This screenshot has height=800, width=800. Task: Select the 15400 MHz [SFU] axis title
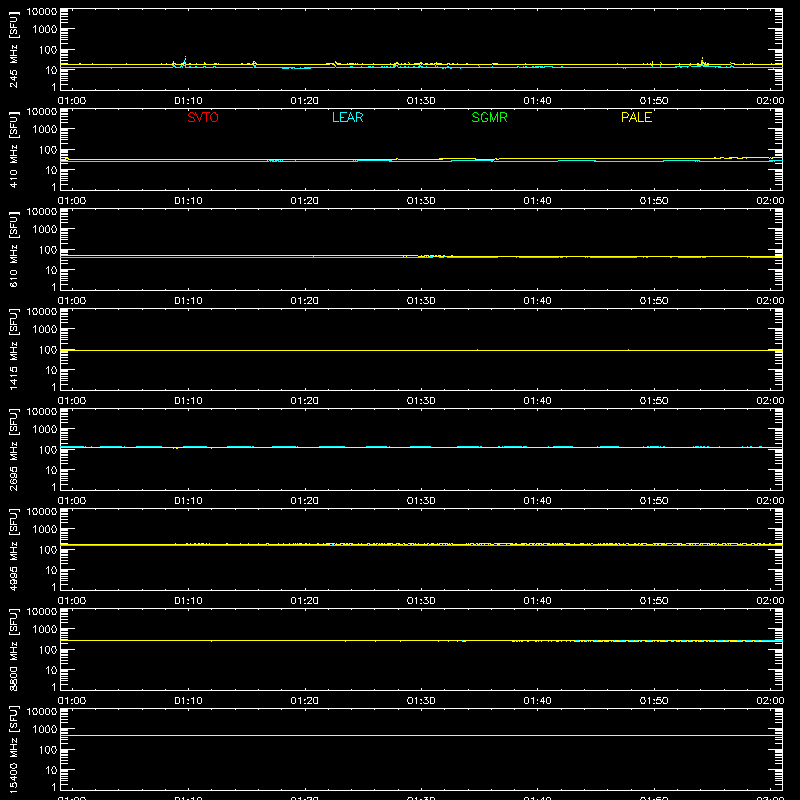14,749
